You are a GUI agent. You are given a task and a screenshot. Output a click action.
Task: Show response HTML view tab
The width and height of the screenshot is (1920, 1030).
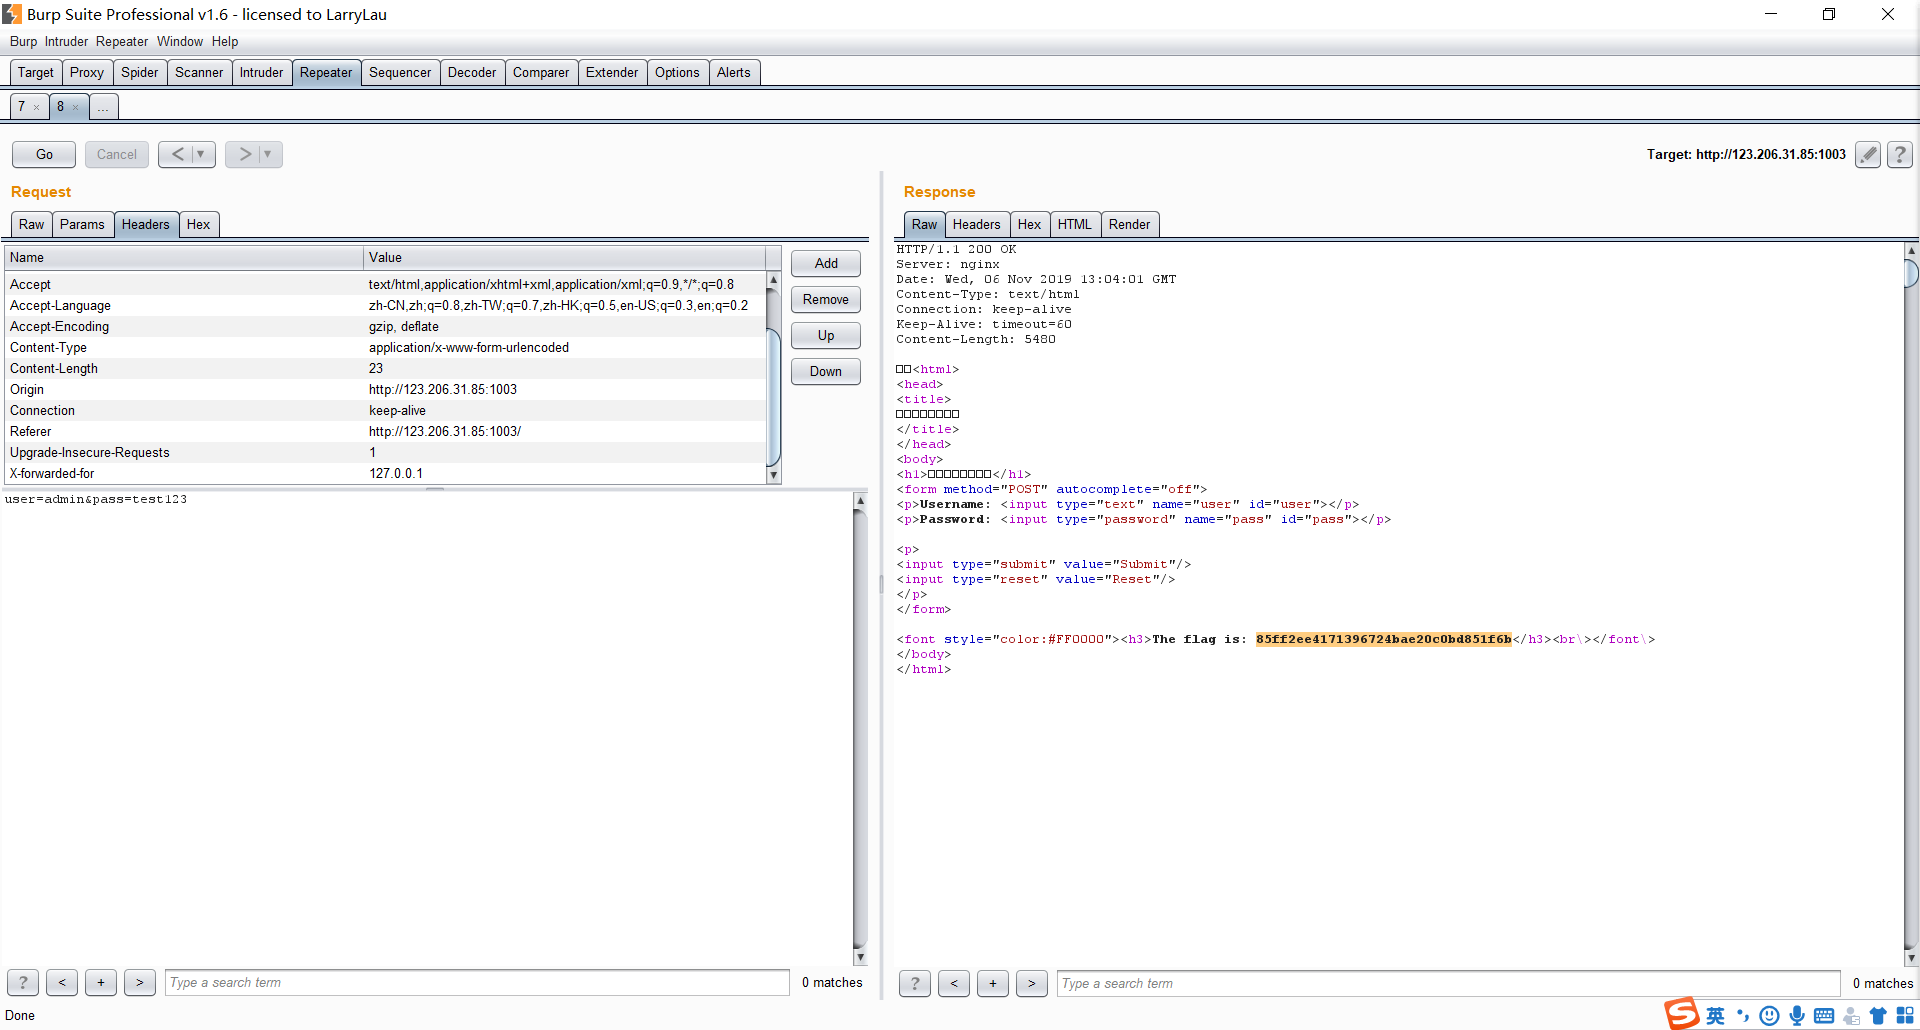1075,224
